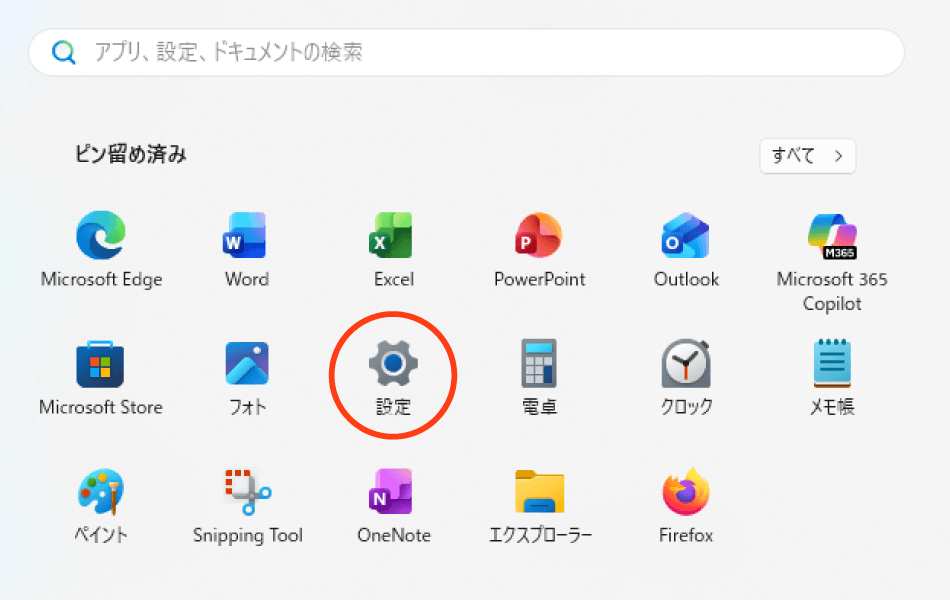
Task: Open Snipping Tool
Action: coord(248,492)
